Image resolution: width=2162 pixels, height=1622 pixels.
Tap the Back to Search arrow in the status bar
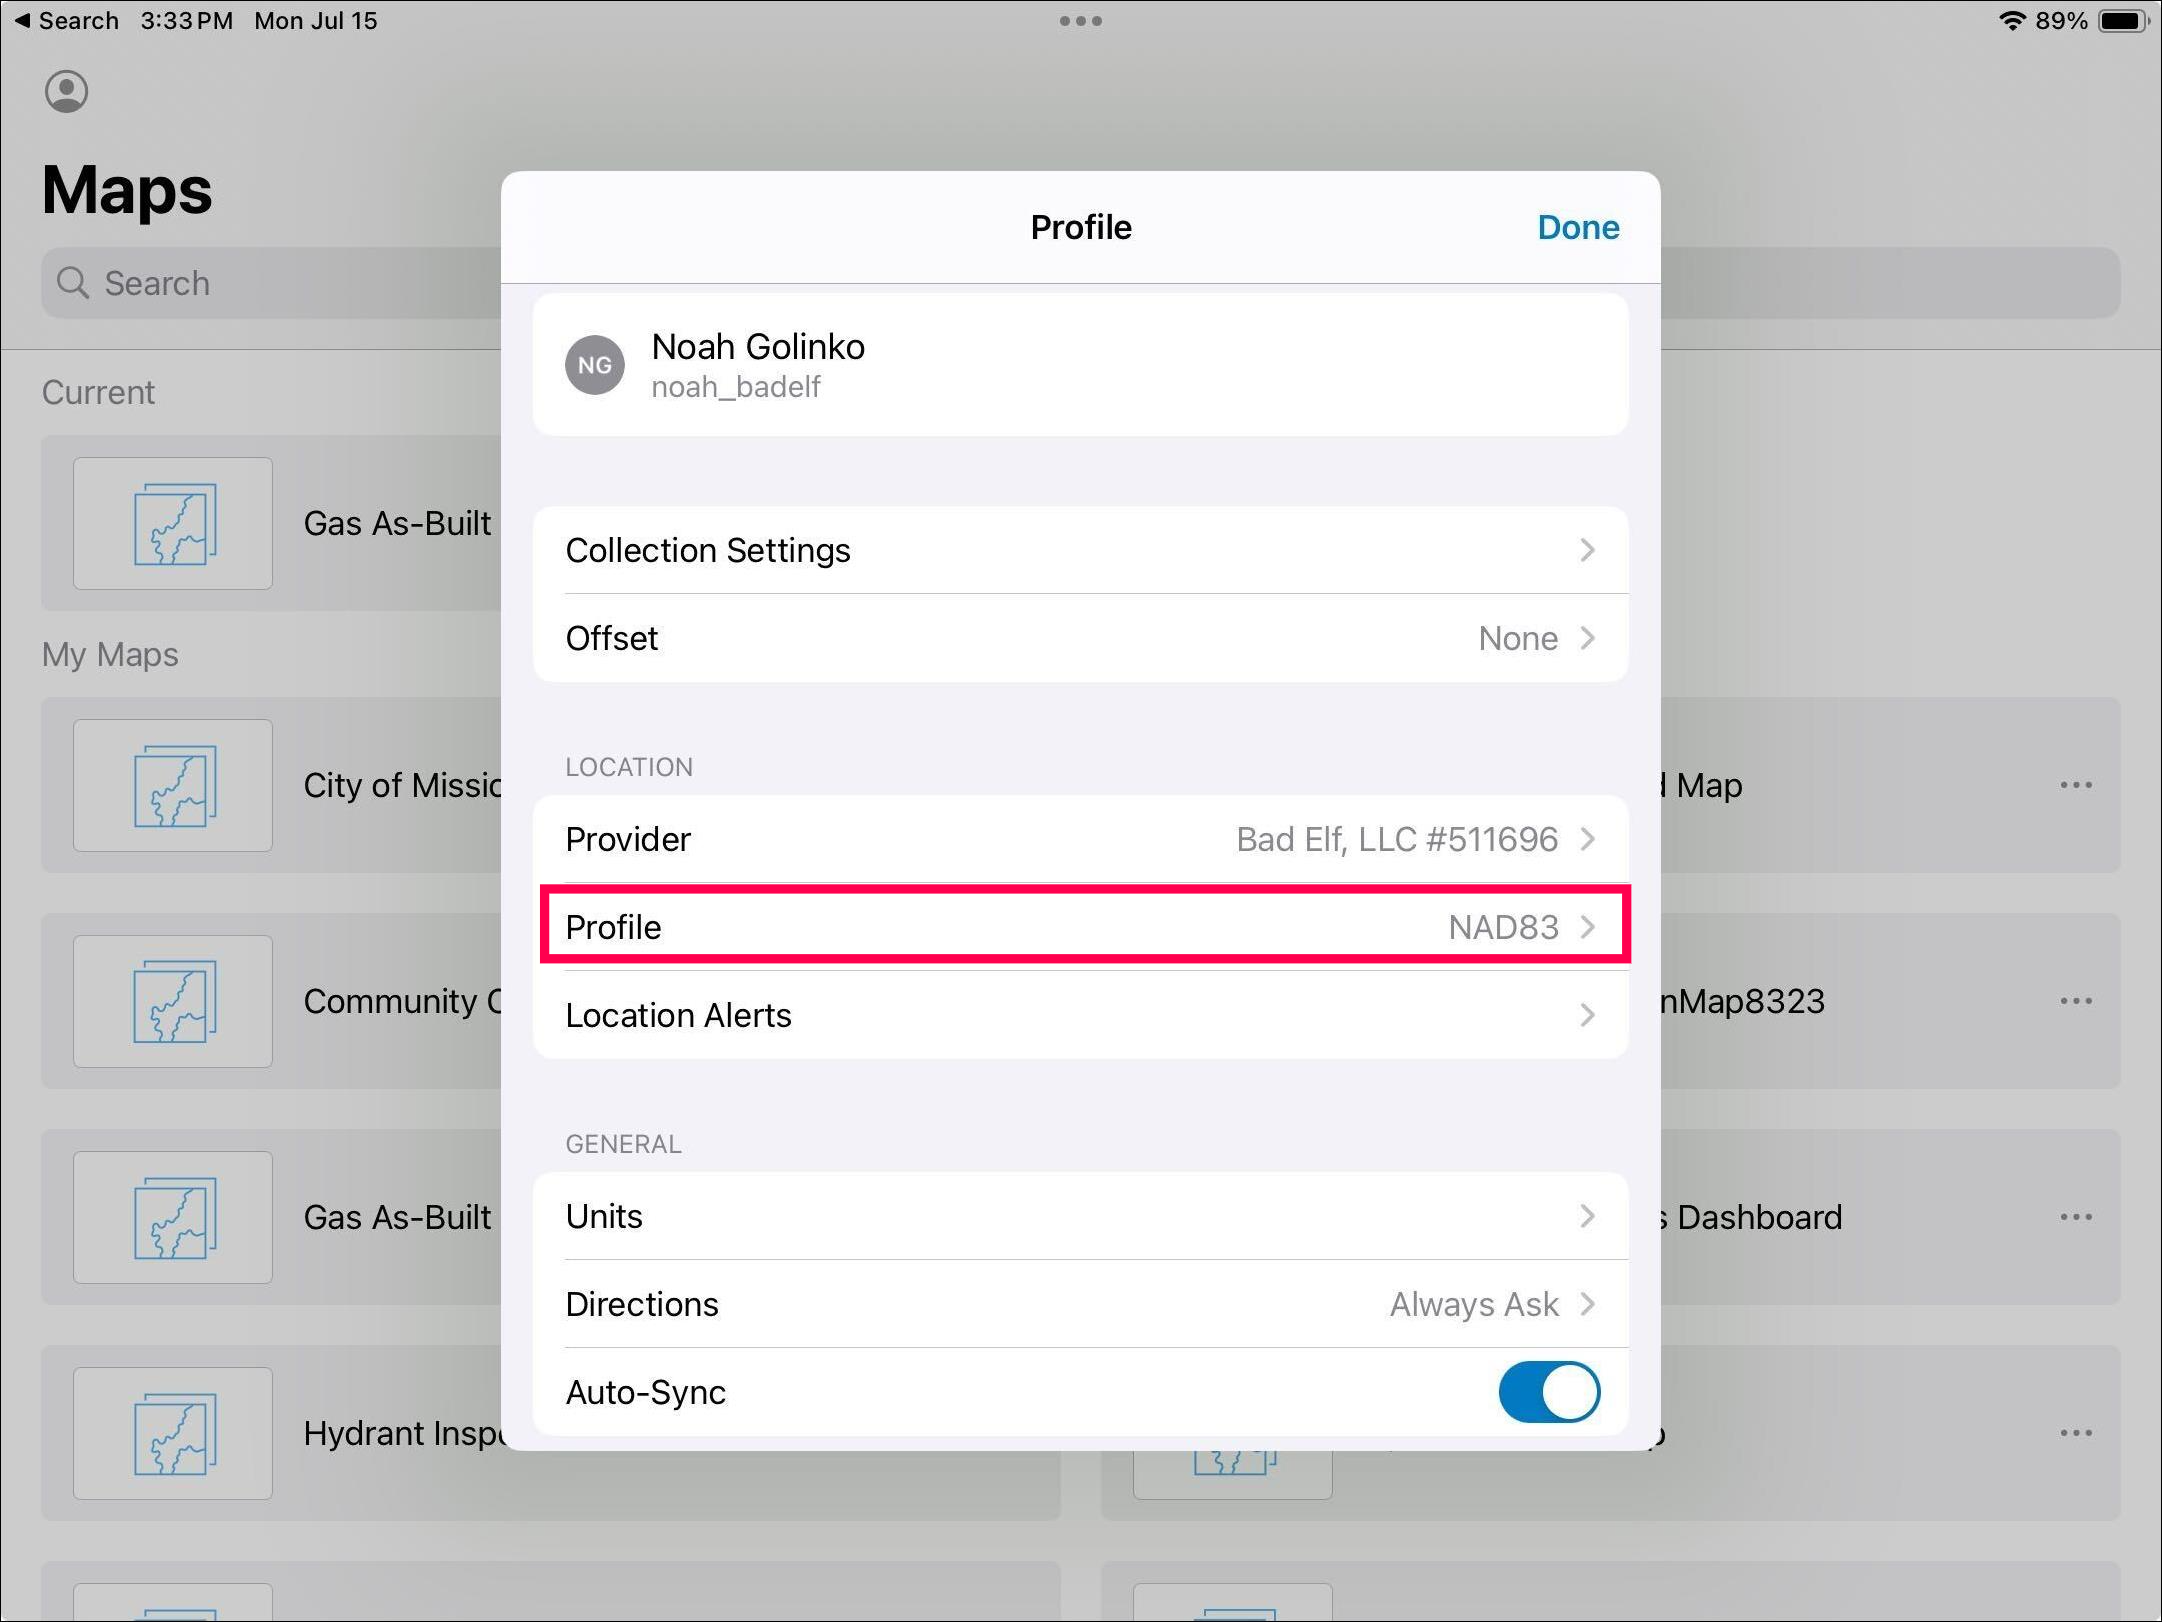pos(24,20)
